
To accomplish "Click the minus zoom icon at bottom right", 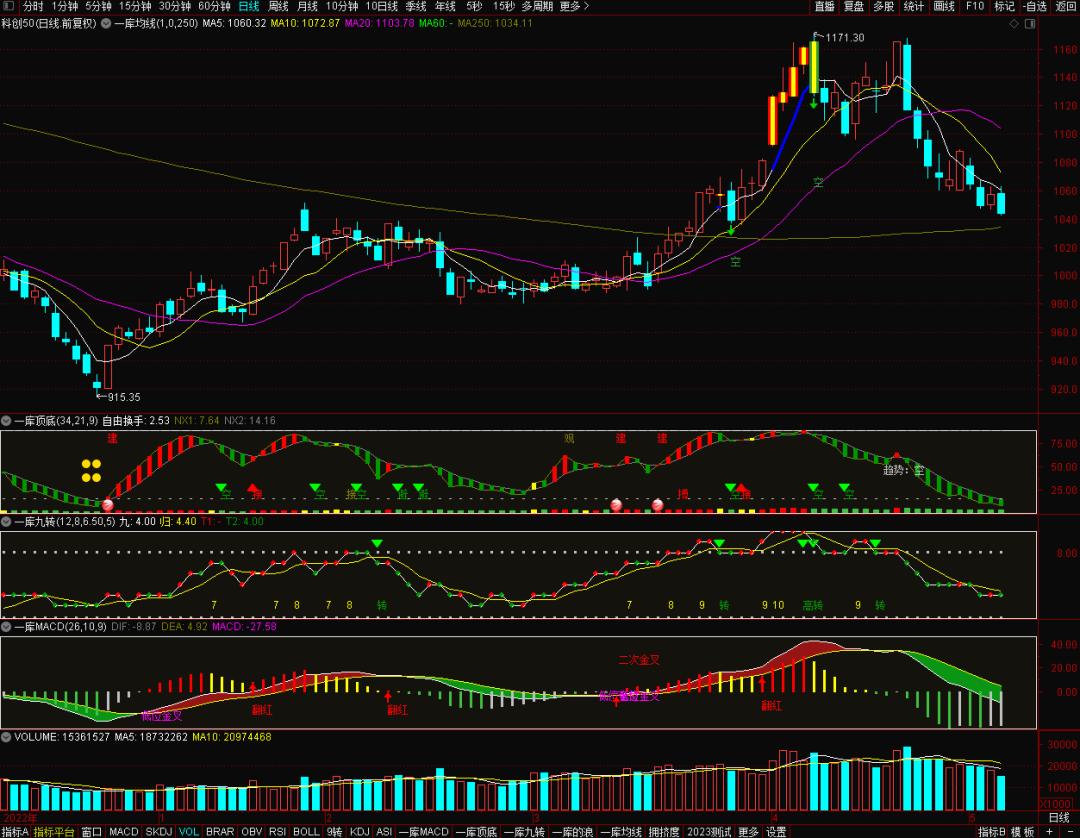I will tap(1068, 832).
